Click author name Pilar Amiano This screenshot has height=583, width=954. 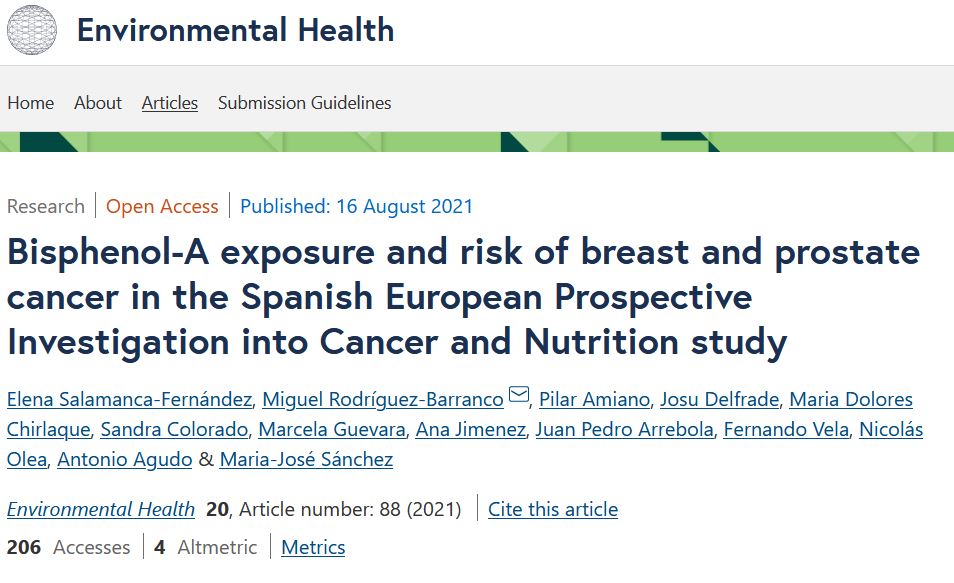[594, 400]
